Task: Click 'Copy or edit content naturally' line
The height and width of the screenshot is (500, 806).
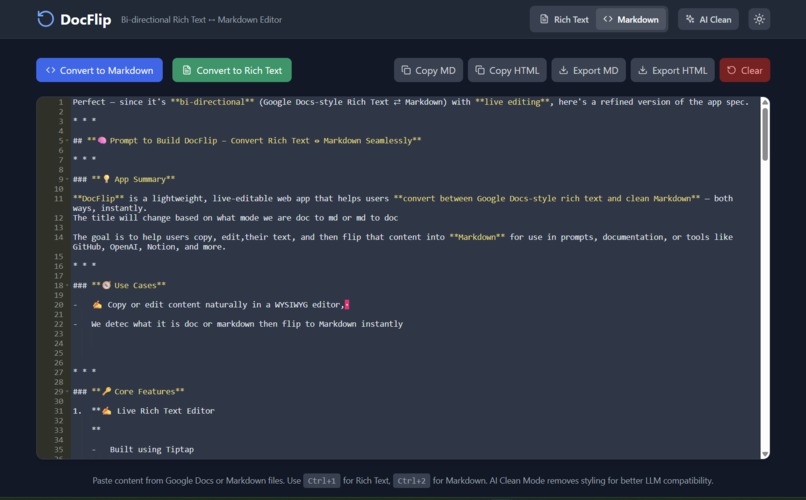Action: pyautogui.click(x=225, y=305)
